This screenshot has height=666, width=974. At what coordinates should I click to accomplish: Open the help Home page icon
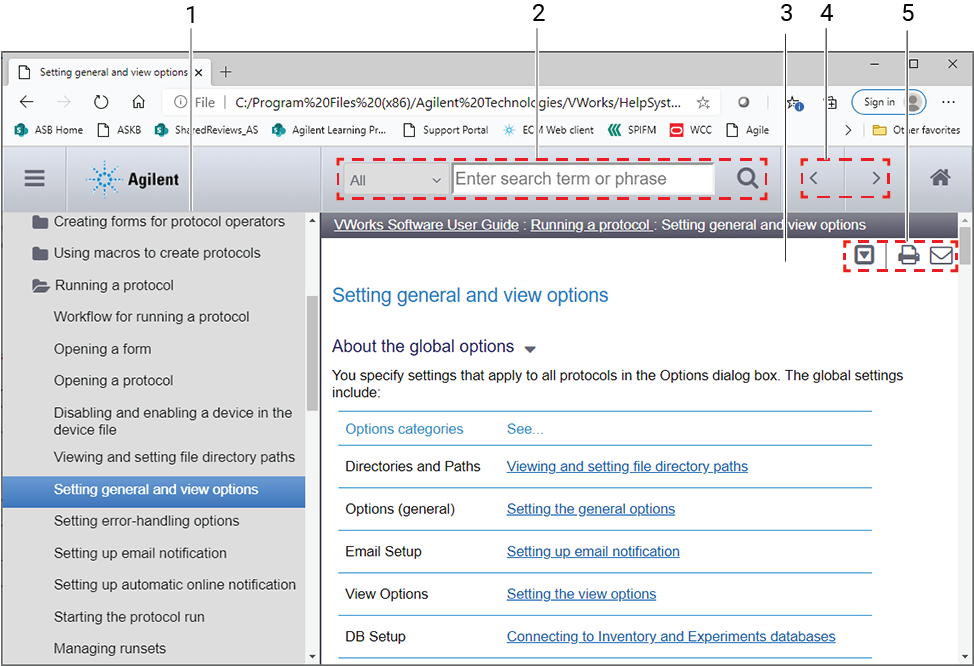point(940,178)
